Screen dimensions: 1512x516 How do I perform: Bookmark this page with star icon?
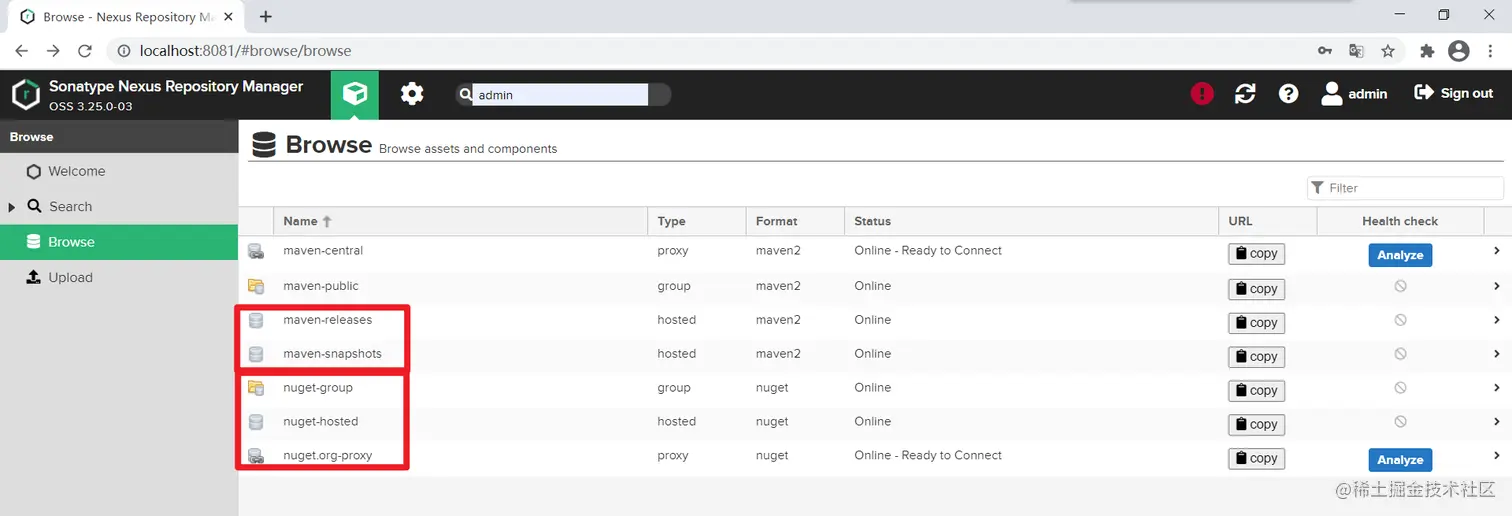pos(1388,50)
